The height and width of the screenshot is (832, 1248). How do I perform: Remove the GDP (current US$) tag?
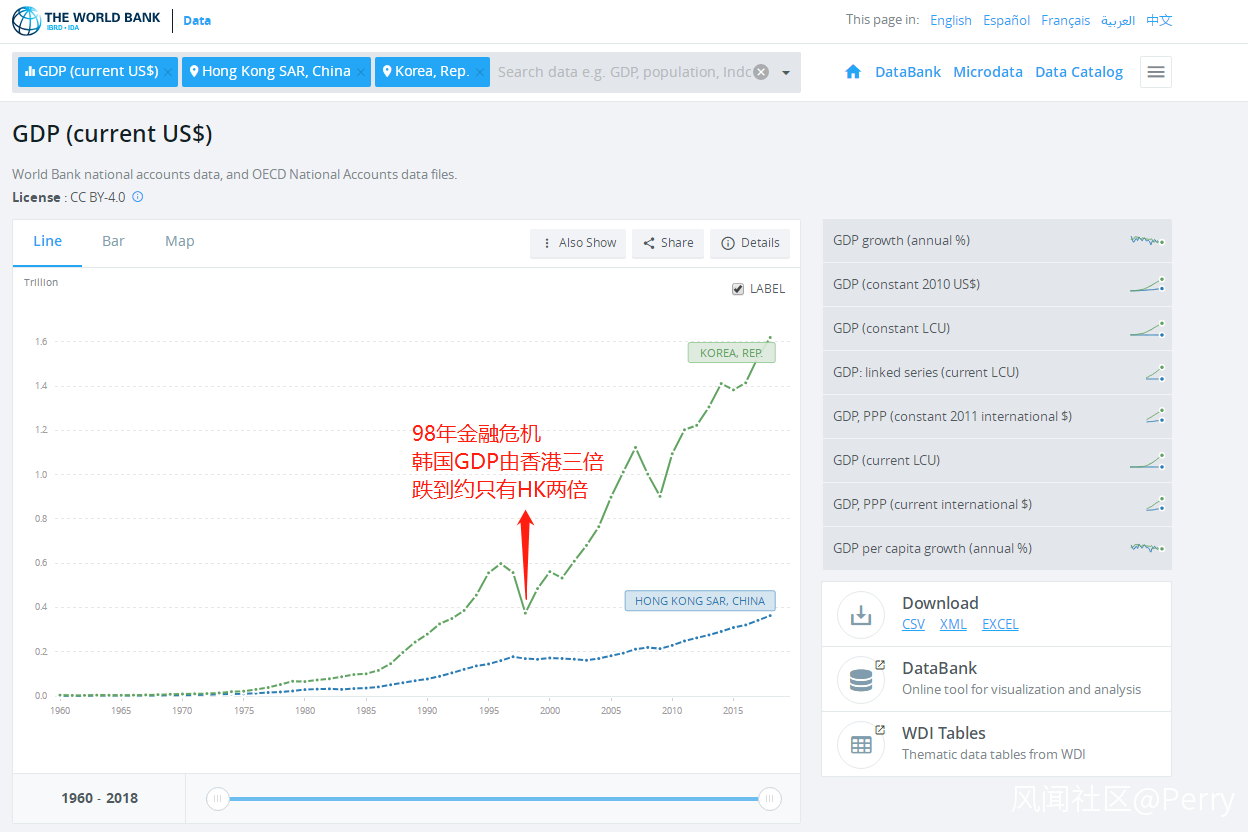click(169, 72)
